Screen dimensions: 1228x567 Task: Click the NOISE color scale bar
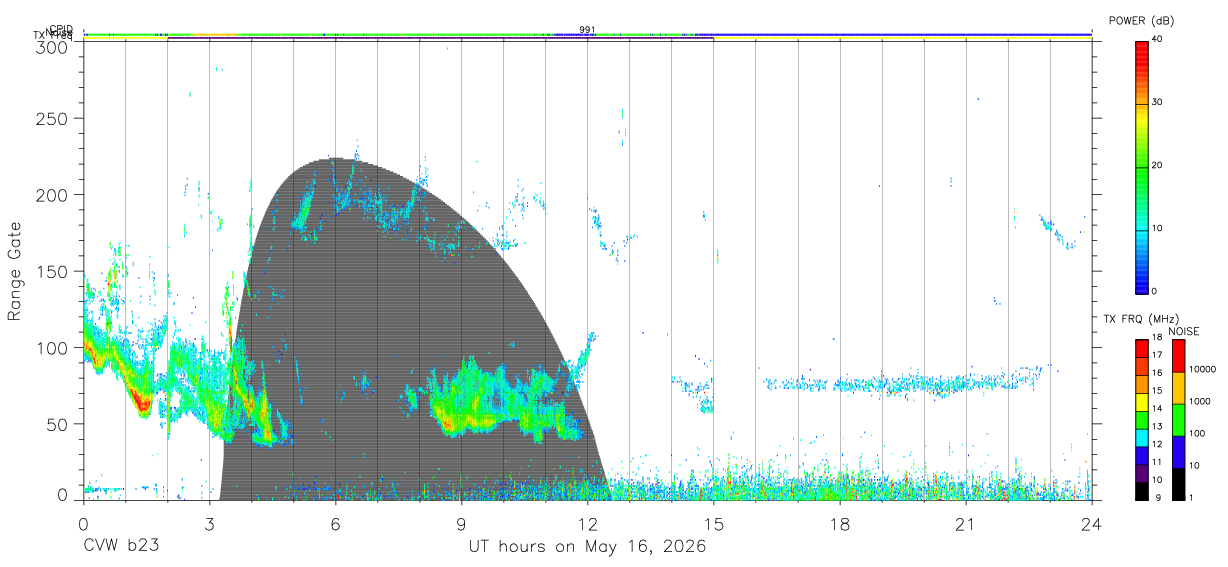pos(1178,420)
